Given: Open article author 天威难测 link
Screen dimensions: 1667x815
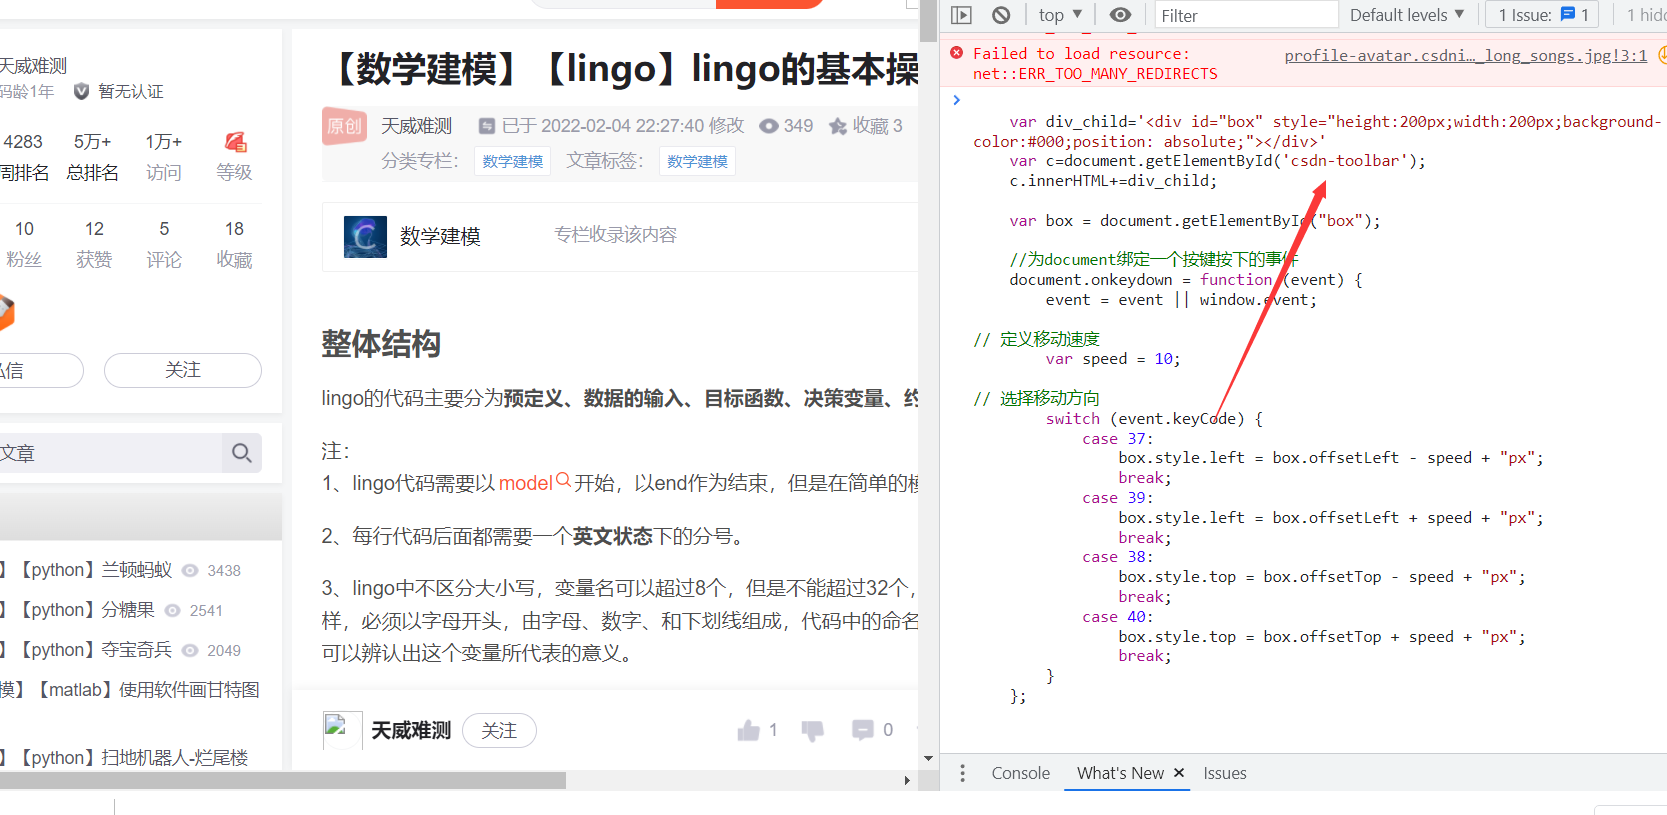Looking at the screenshot, I should tap(416, 126).
